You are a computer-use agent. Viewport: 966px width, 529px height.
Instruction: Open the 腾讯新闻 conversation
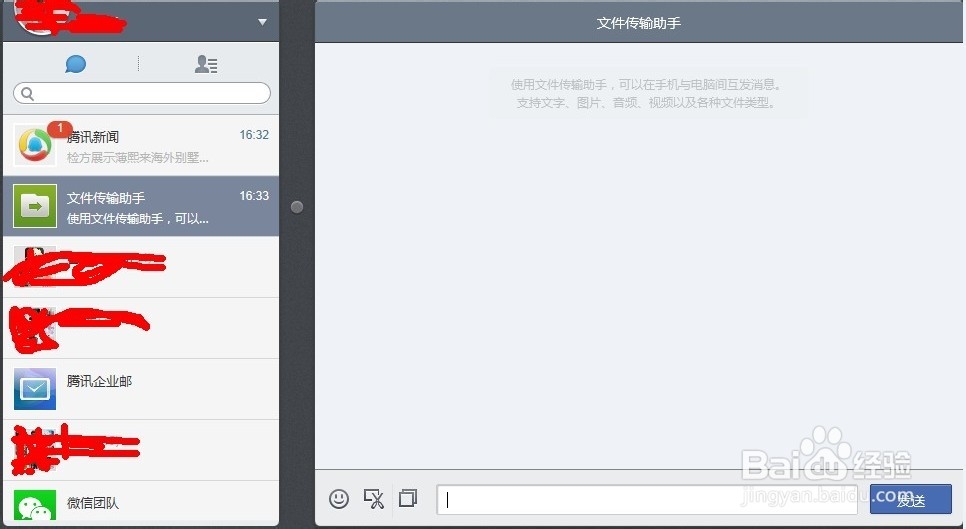point(141,145)
